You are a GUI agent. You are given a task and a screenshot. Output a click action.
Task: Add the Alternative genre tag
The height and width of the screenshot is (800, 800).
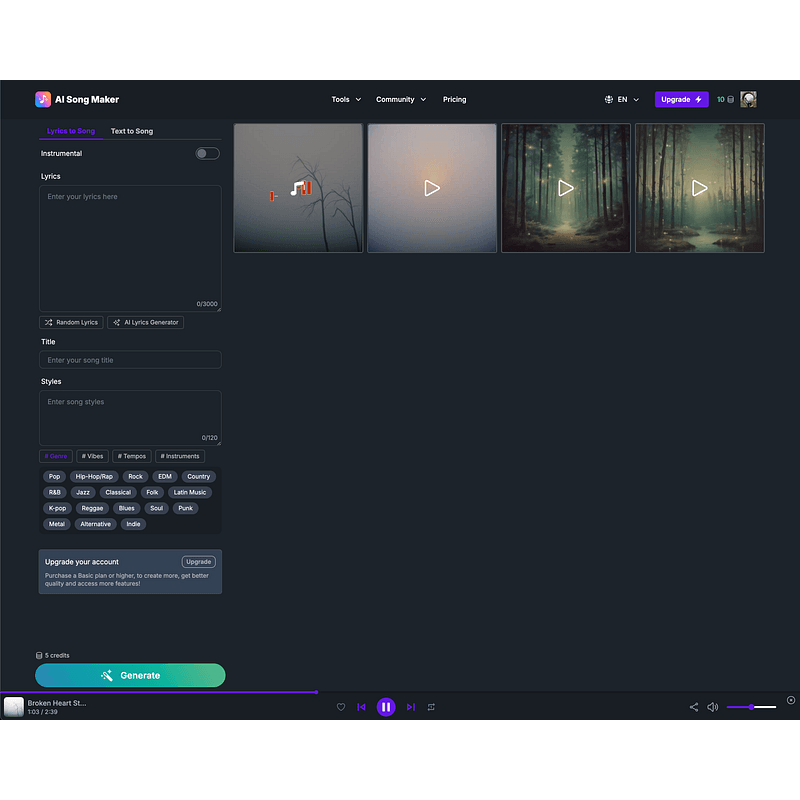[x=95, y=524]
